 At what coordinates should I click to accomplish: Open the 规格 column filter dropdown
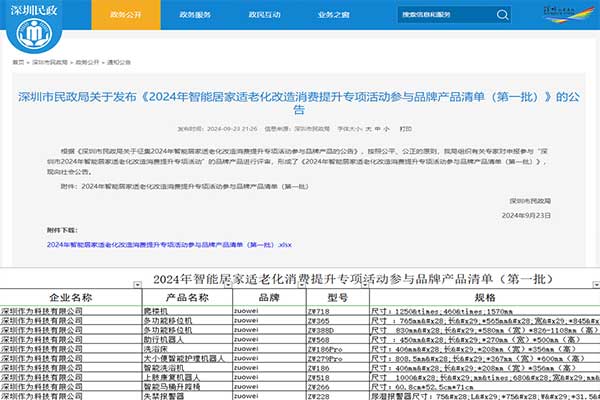click(x=596, y=284)
